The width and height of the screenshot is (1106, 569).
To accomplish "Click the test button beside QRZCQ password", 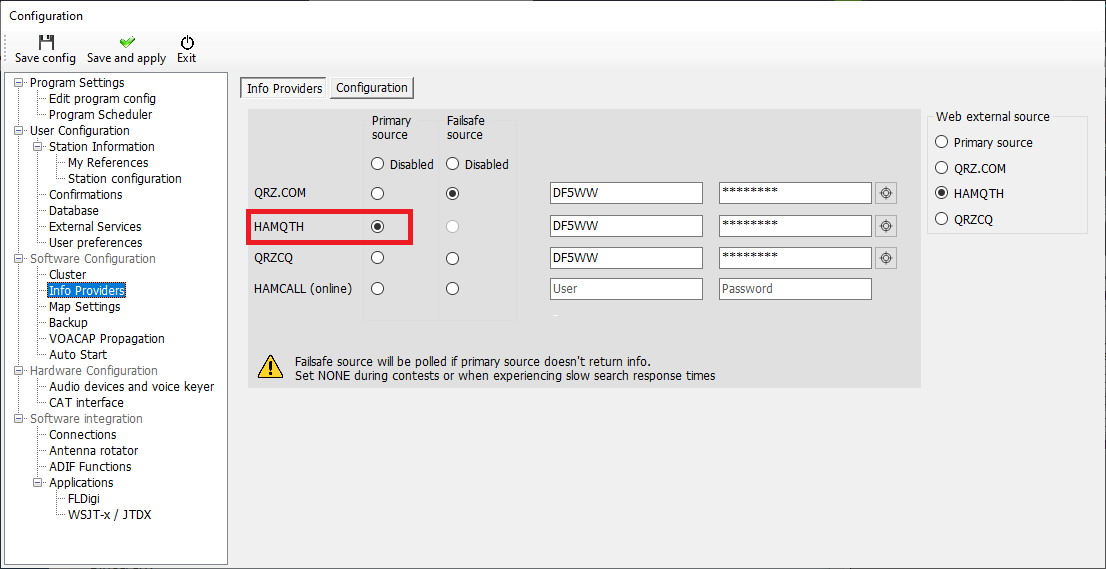I will 886,258.
